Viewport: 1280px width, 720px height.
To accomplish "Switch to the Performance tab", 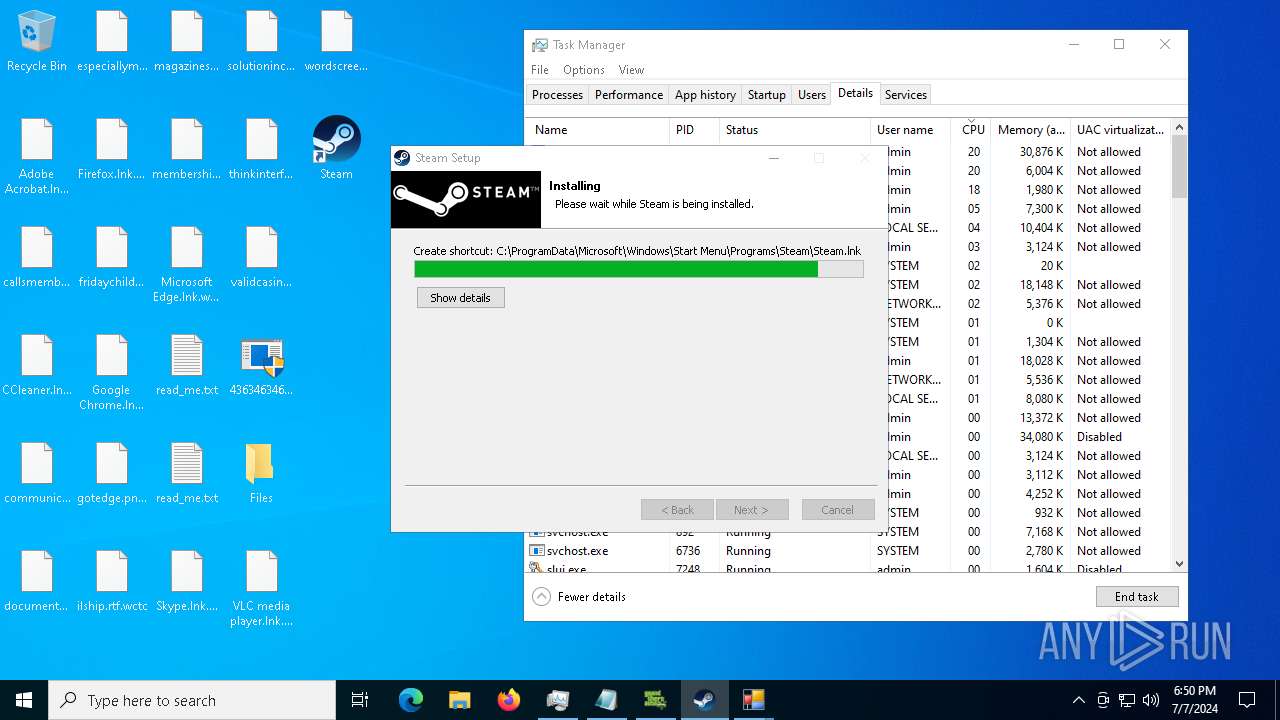I will pos(629,95).
